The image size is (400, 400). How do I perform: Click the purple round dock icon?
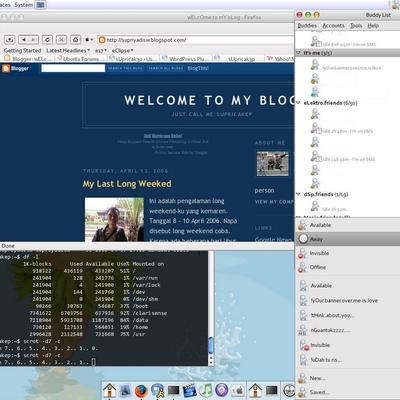click(222, 390)
